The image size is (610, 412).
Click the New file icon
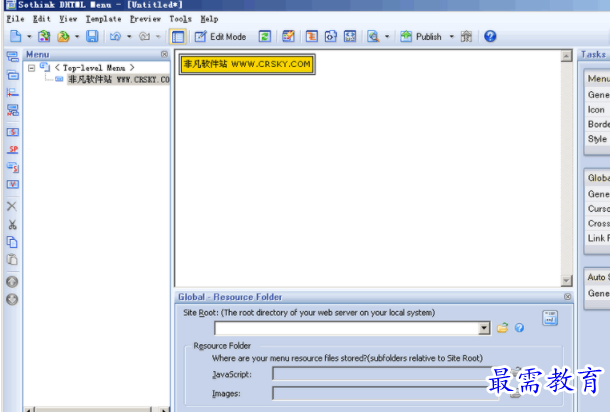point(16,37)
